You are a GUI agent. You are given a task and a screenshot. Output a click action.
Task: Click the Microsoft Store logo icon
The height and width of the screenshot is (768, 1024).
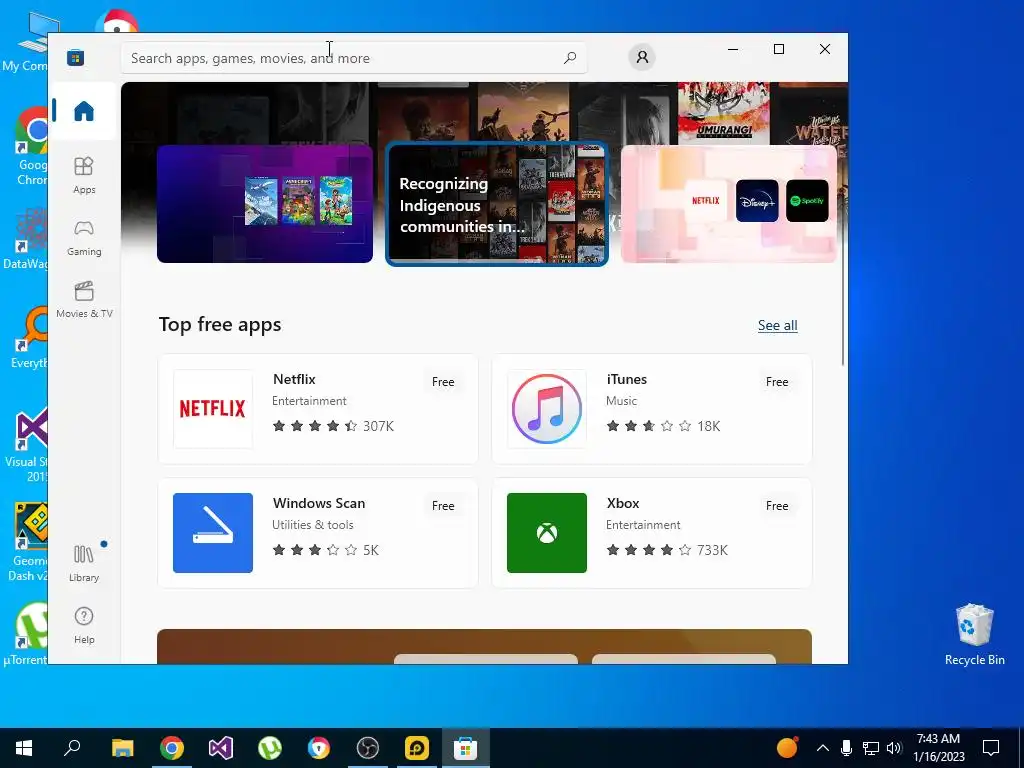pyautogui.click(x=76, y=57)
